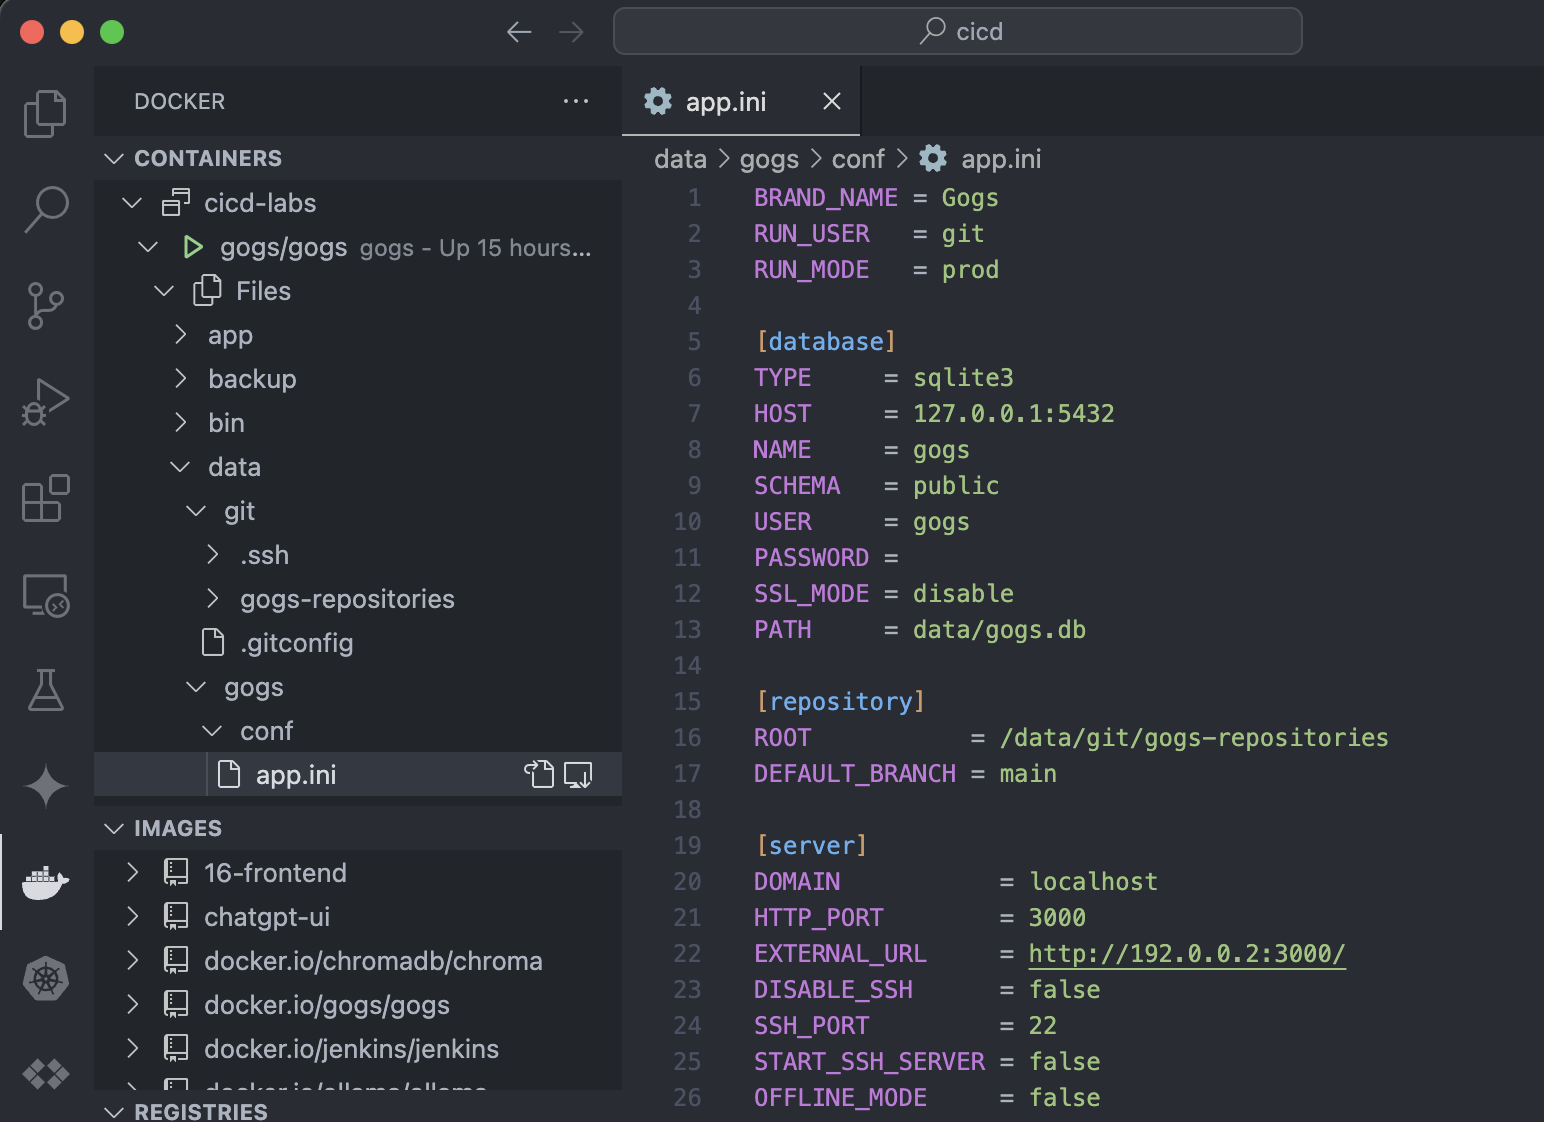Collapse the gogs folder under data
The height and width of the screenshot is (1122, 1544).
[196, 687]
